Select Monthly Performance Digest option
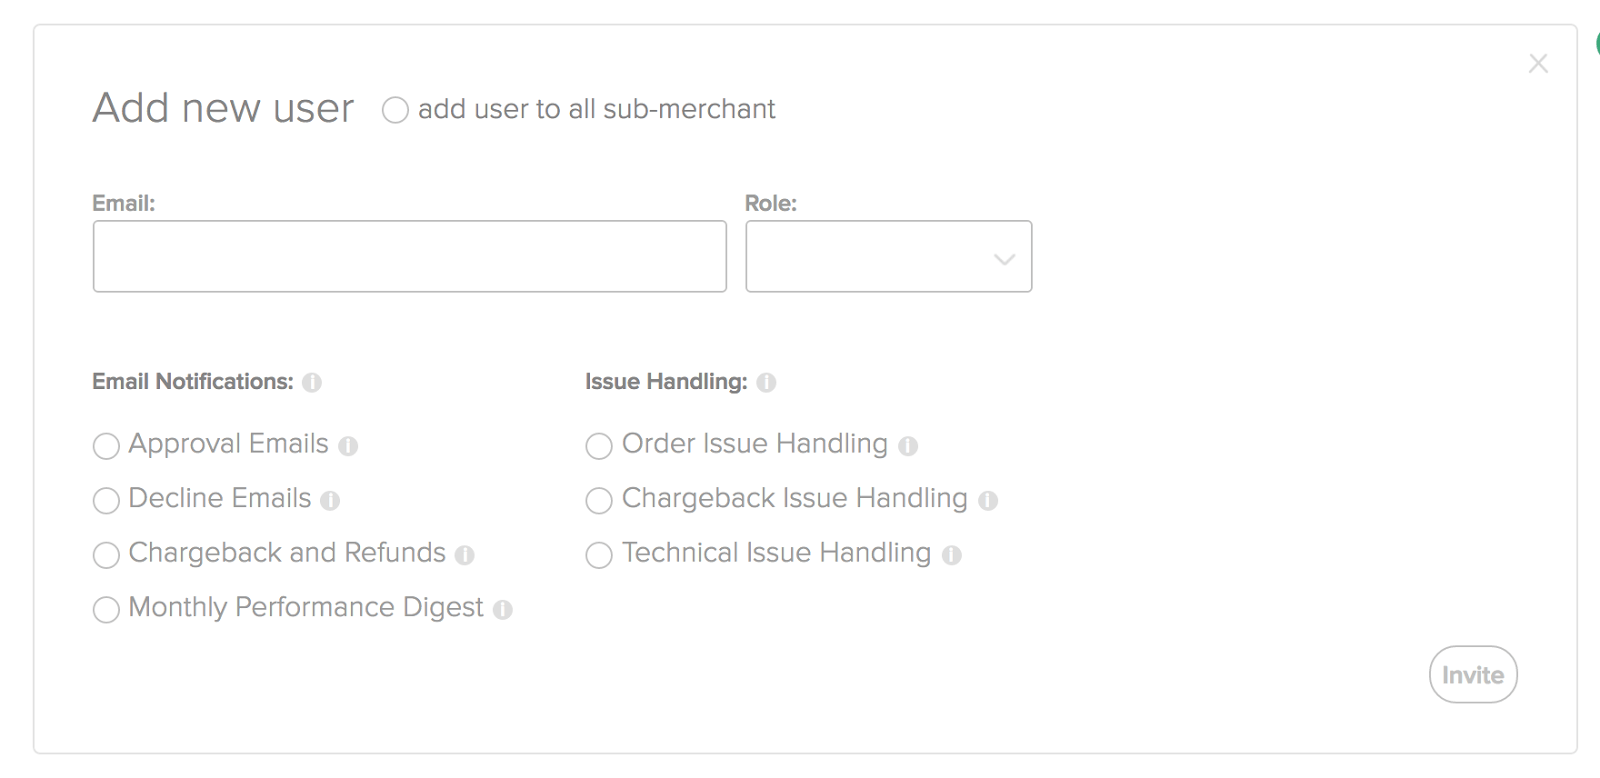This screenshot has height=778, width=1600. 106,609
